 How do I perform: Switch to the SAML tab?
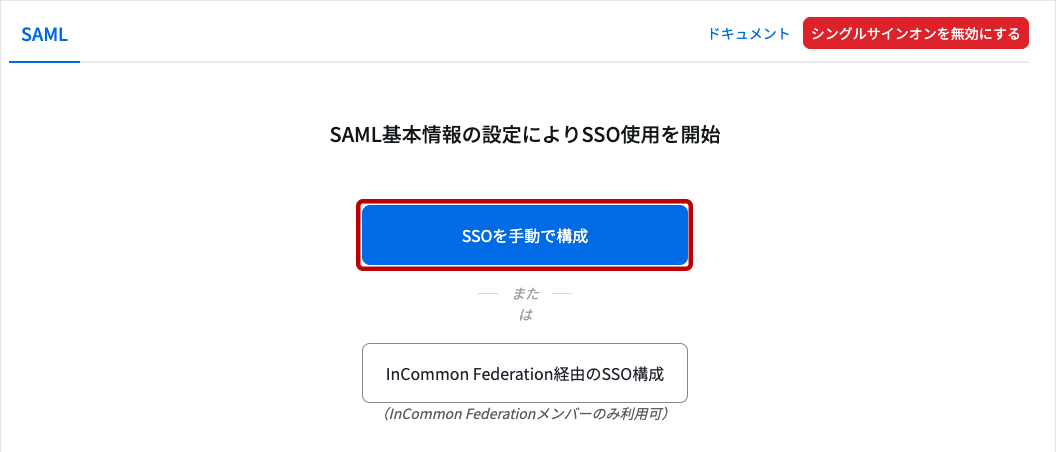tap(44, 34)
